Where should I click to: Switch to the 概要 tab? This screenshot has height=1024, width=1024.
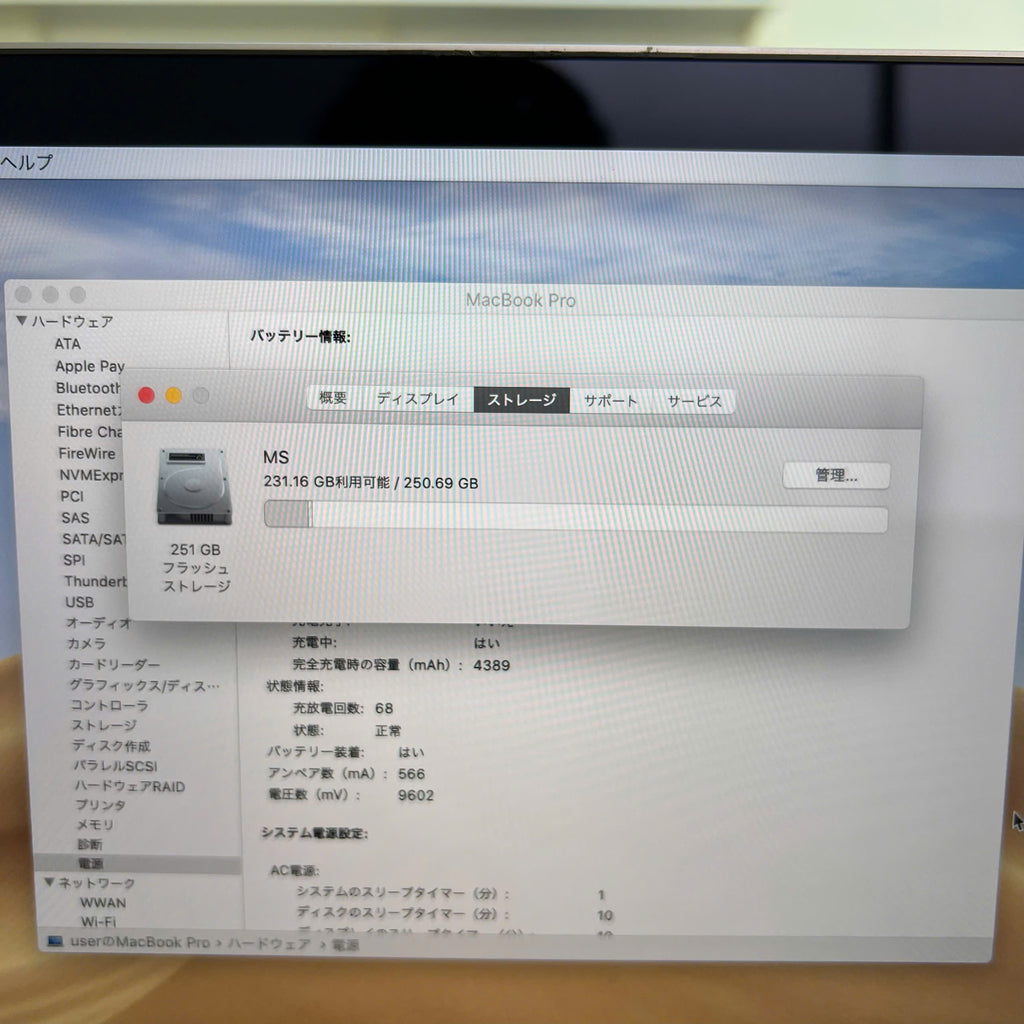pyautogui.click(x=332, y=398)
